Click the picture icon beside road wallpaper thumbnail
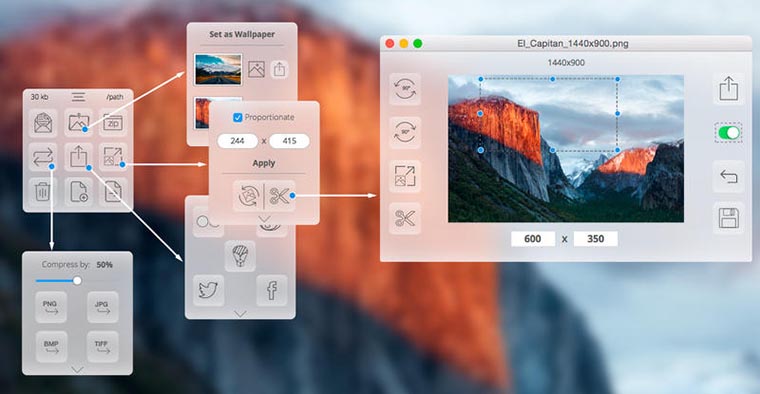Image resolution: width=760 pixels, height=394 pixels. tap(256, 69)
